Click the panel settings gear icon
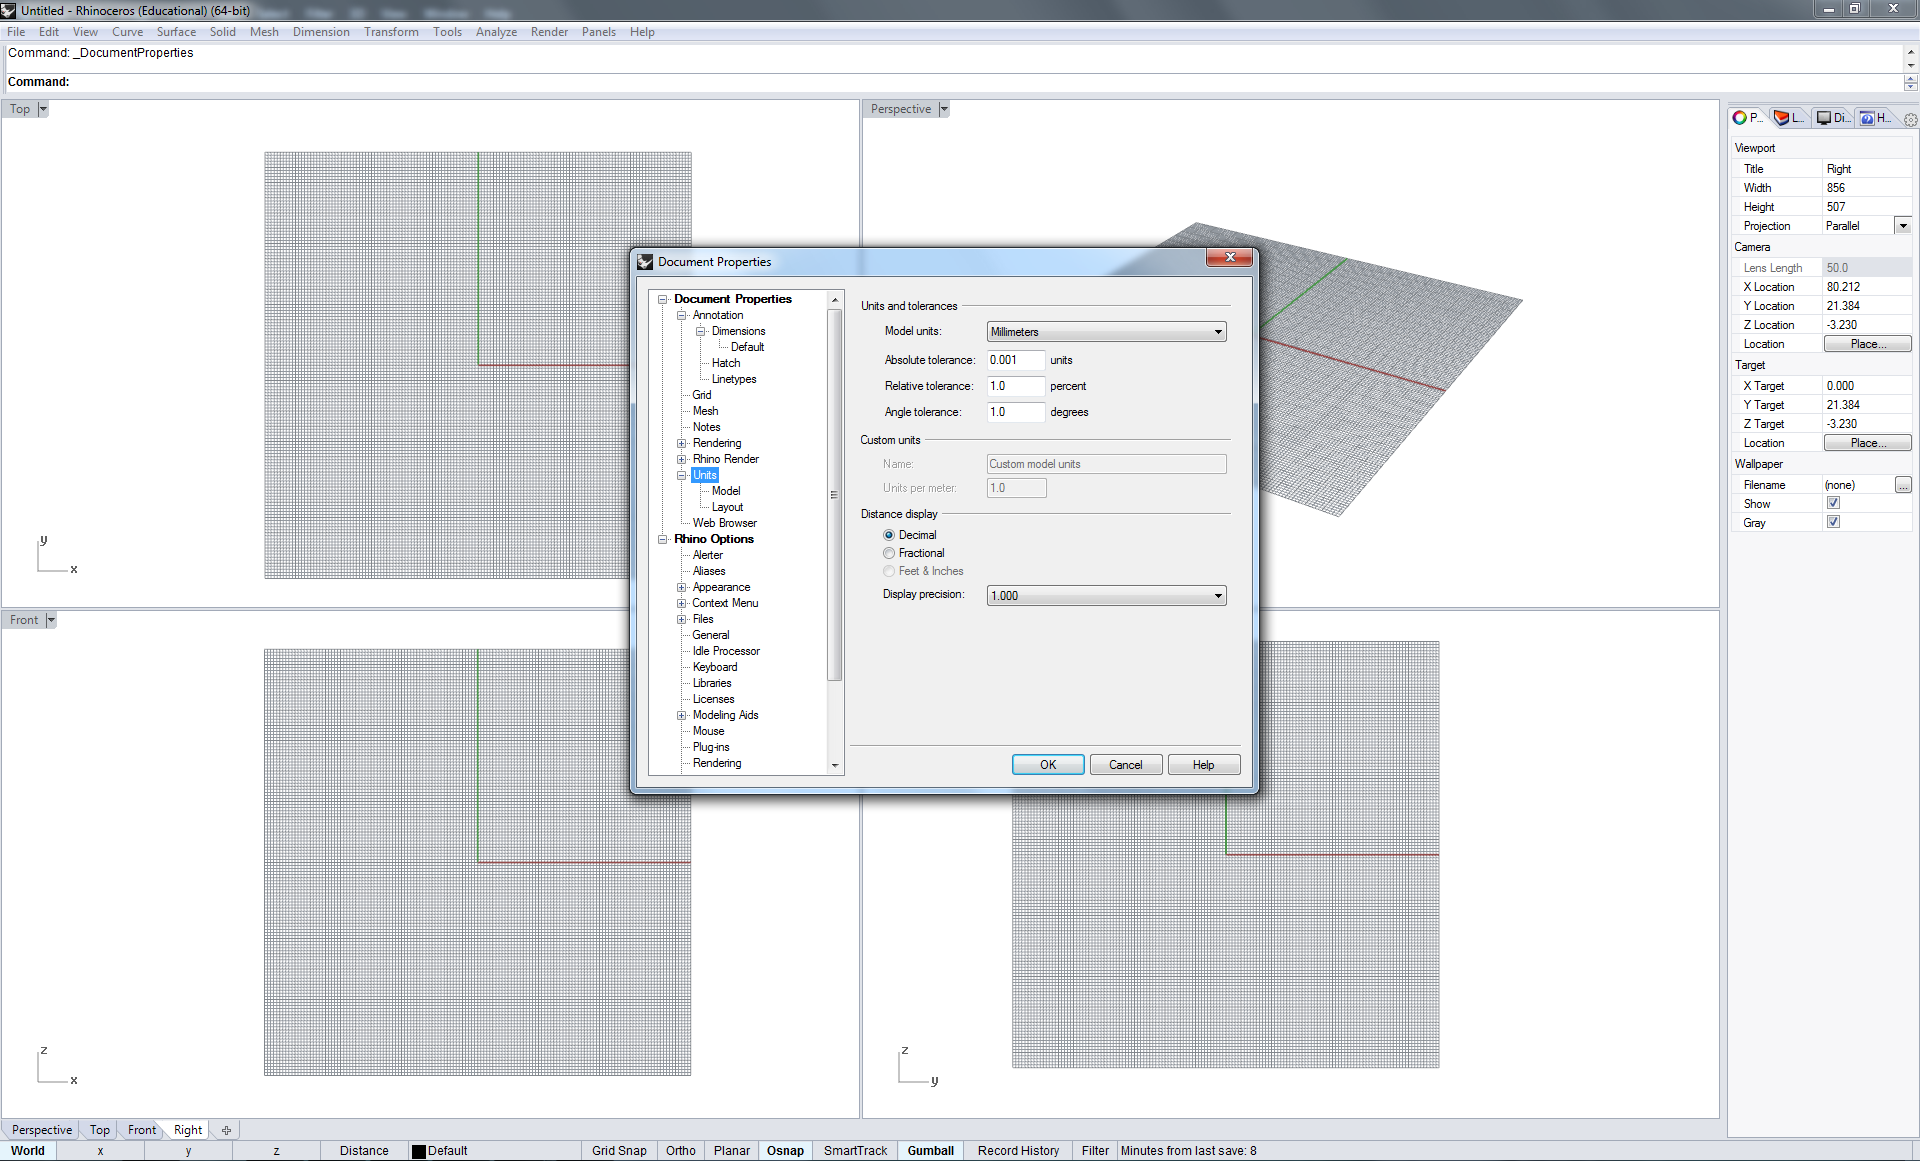The image size is (1920, 1161). [x=1910, y=120]
